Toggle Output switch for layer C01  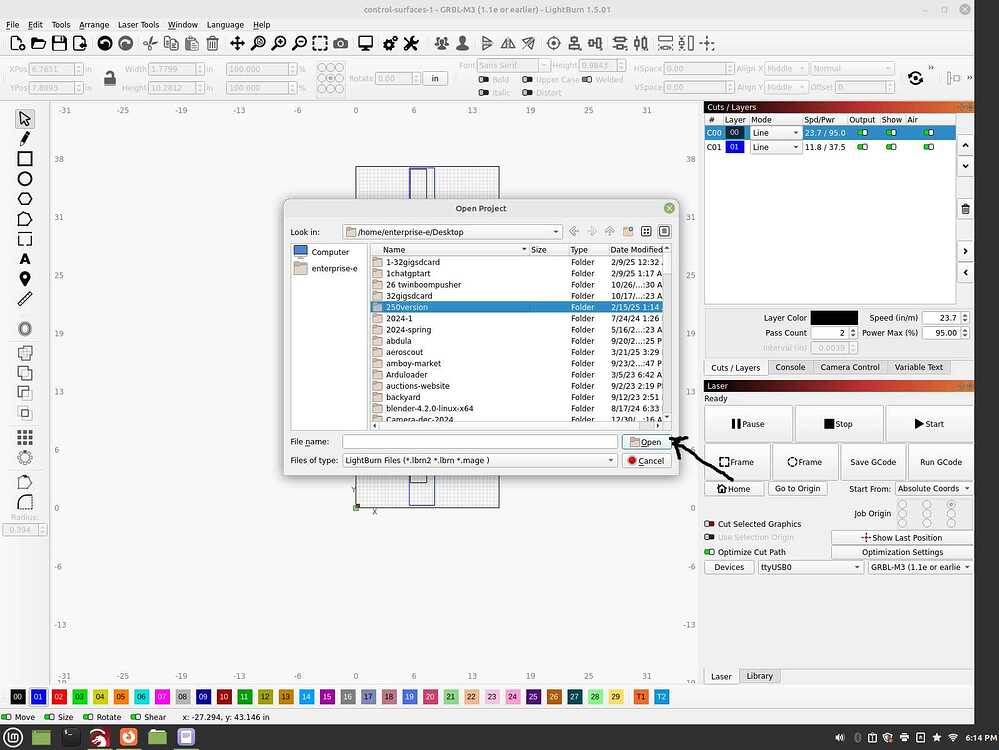click(x=862, y=147)
